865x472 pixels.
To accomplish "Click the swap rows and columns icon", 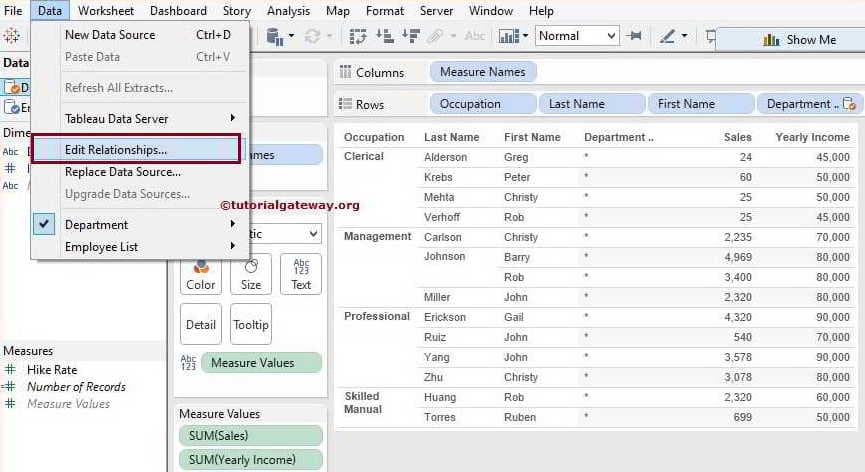I will tap(358, 36).
